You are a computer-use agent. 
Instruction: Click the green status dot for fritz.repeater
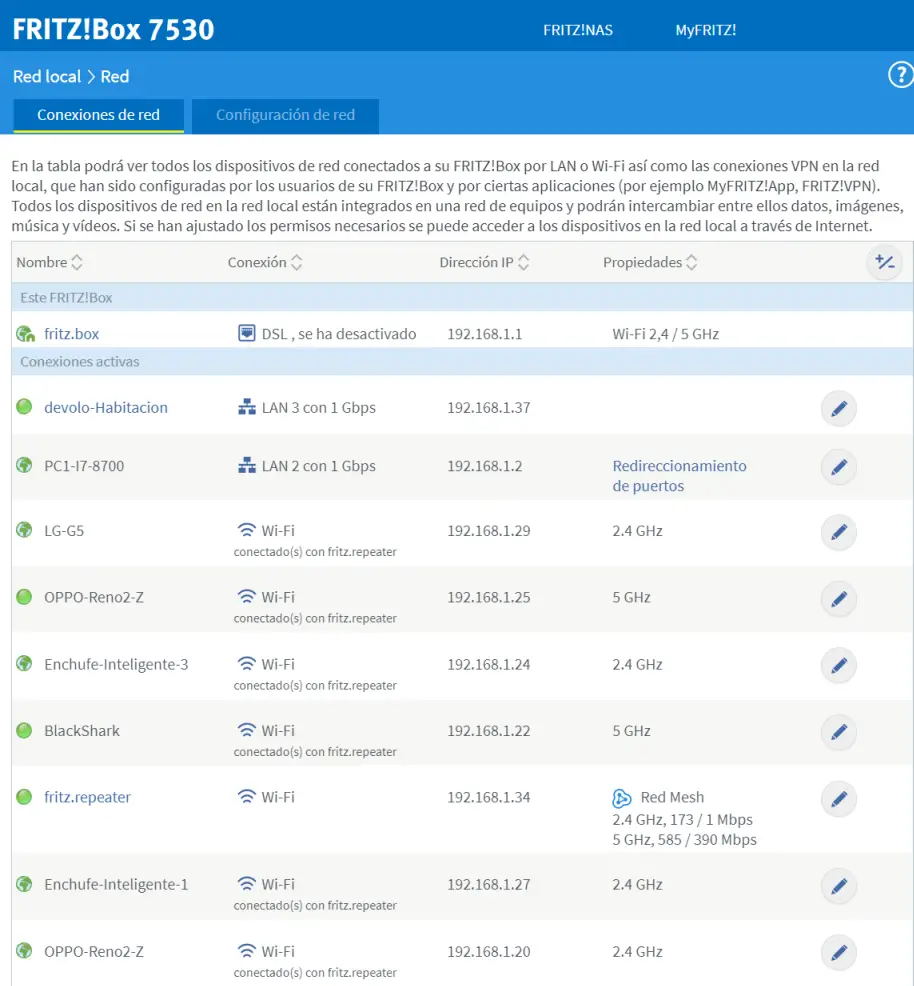(24, 797)
